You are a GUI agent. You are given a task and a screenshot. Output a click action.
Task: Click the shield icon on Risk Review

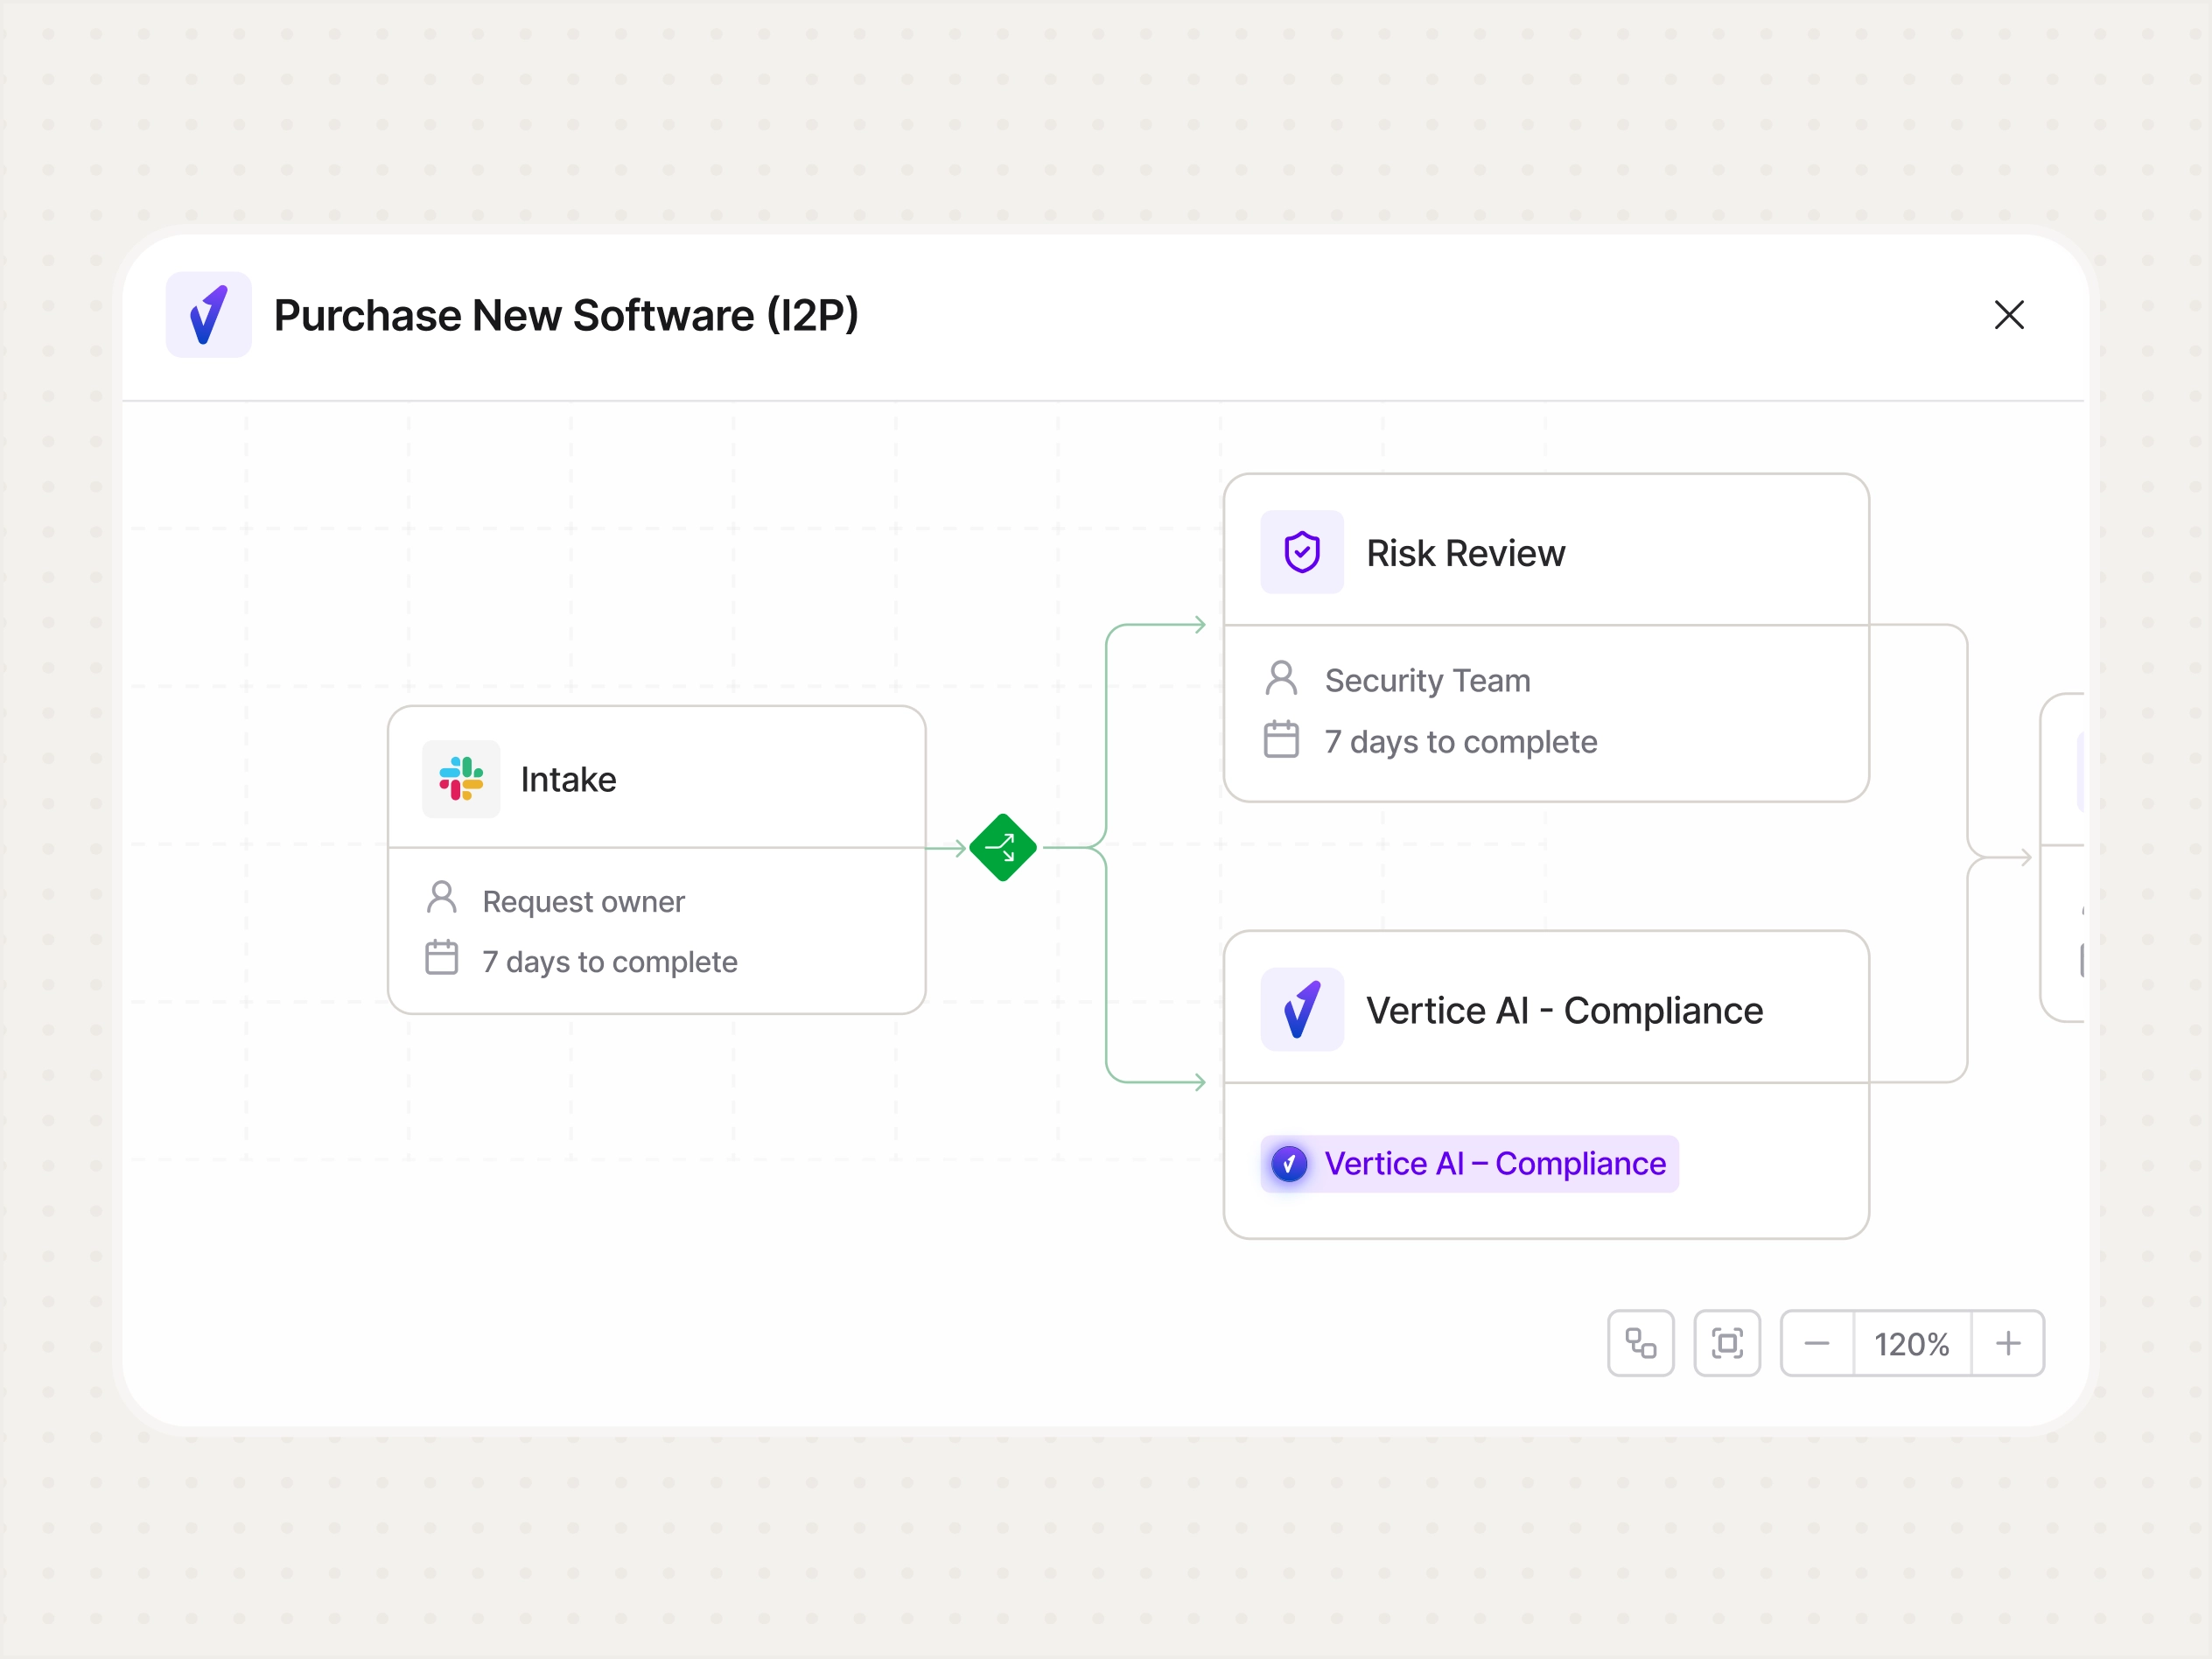[1302, 552]
